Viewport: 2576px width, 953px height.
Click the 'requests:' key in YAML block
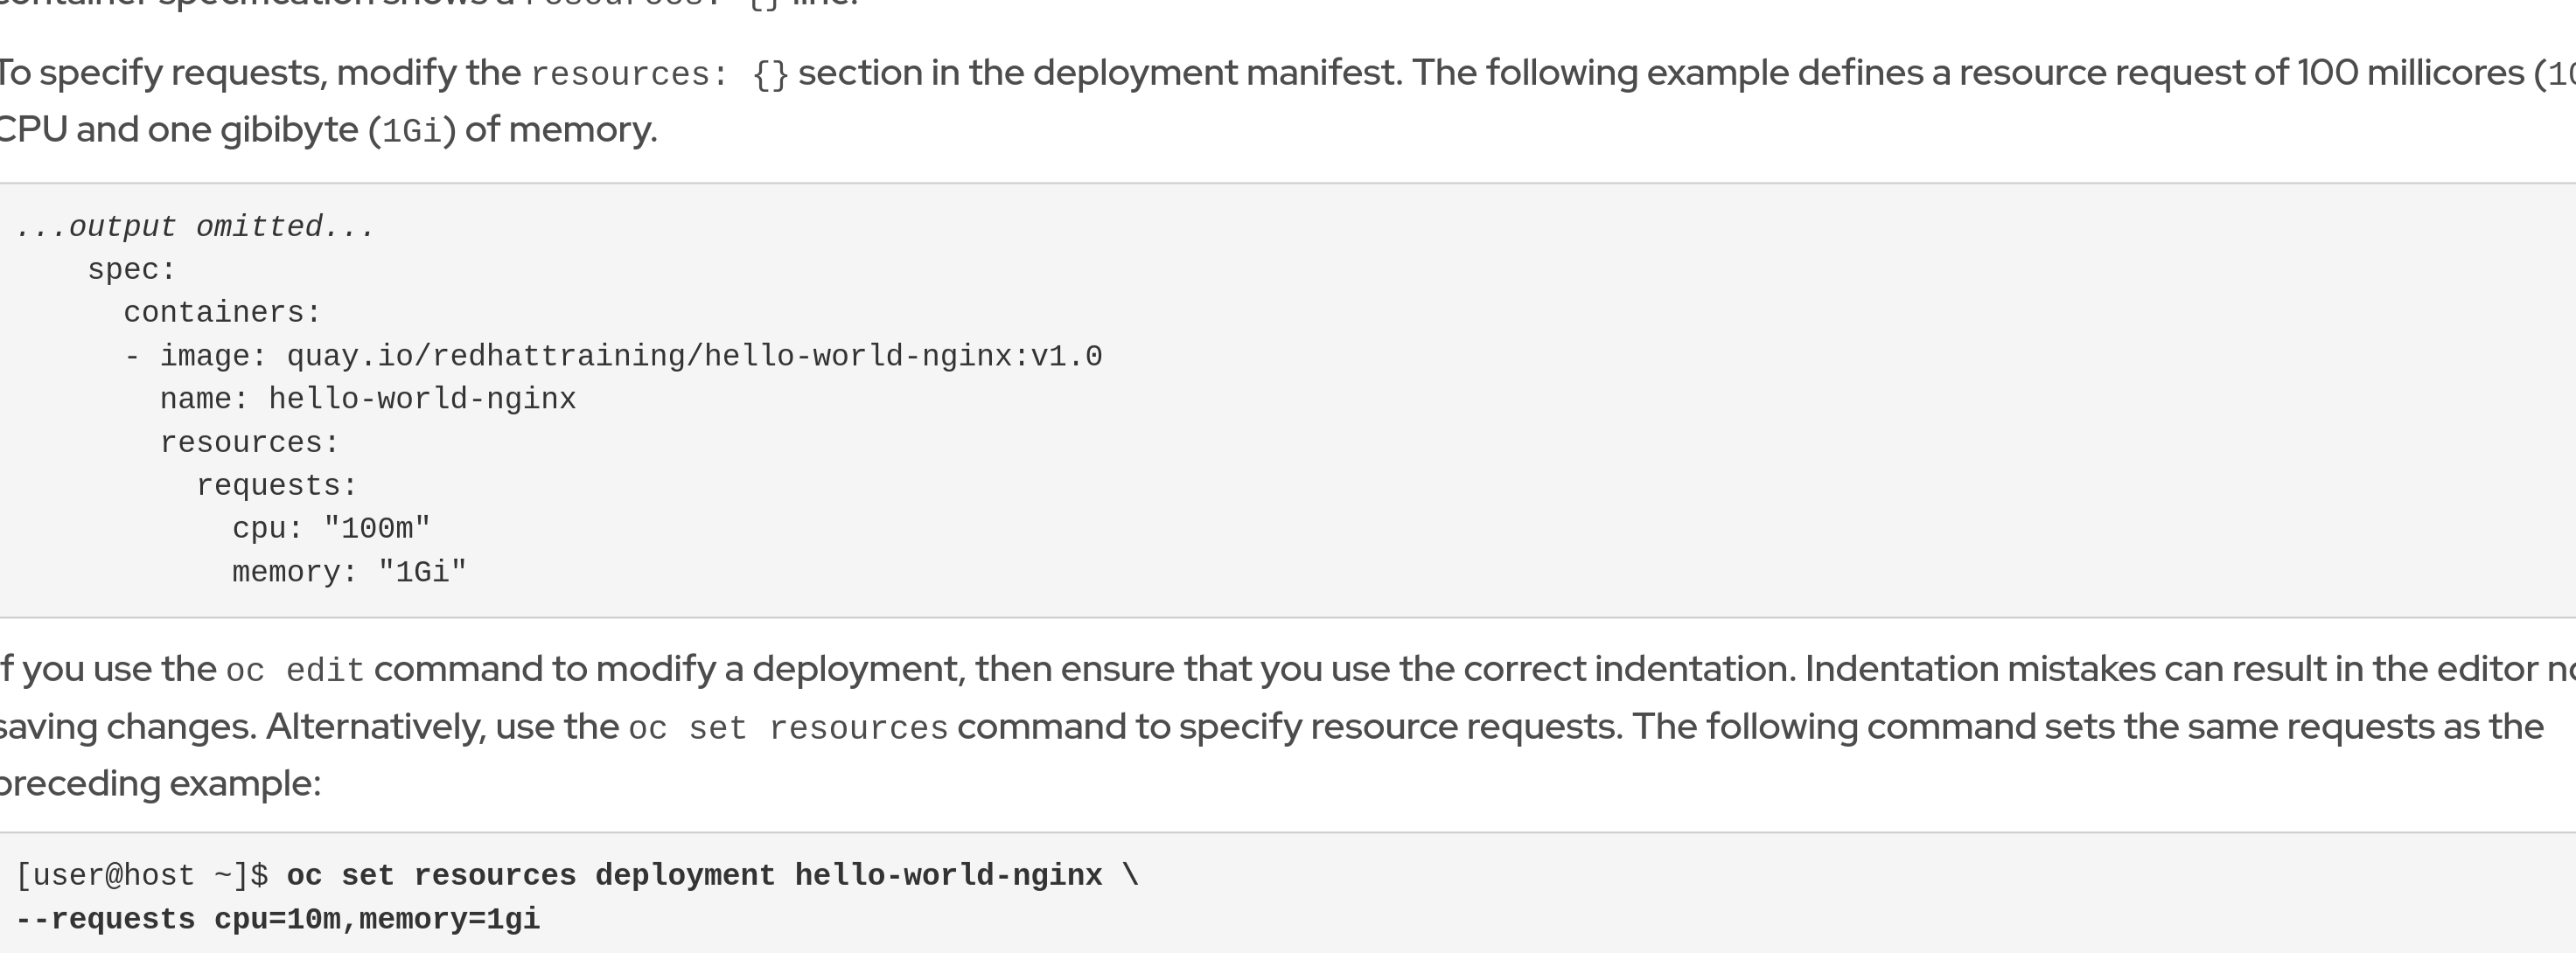pos(276,486)
